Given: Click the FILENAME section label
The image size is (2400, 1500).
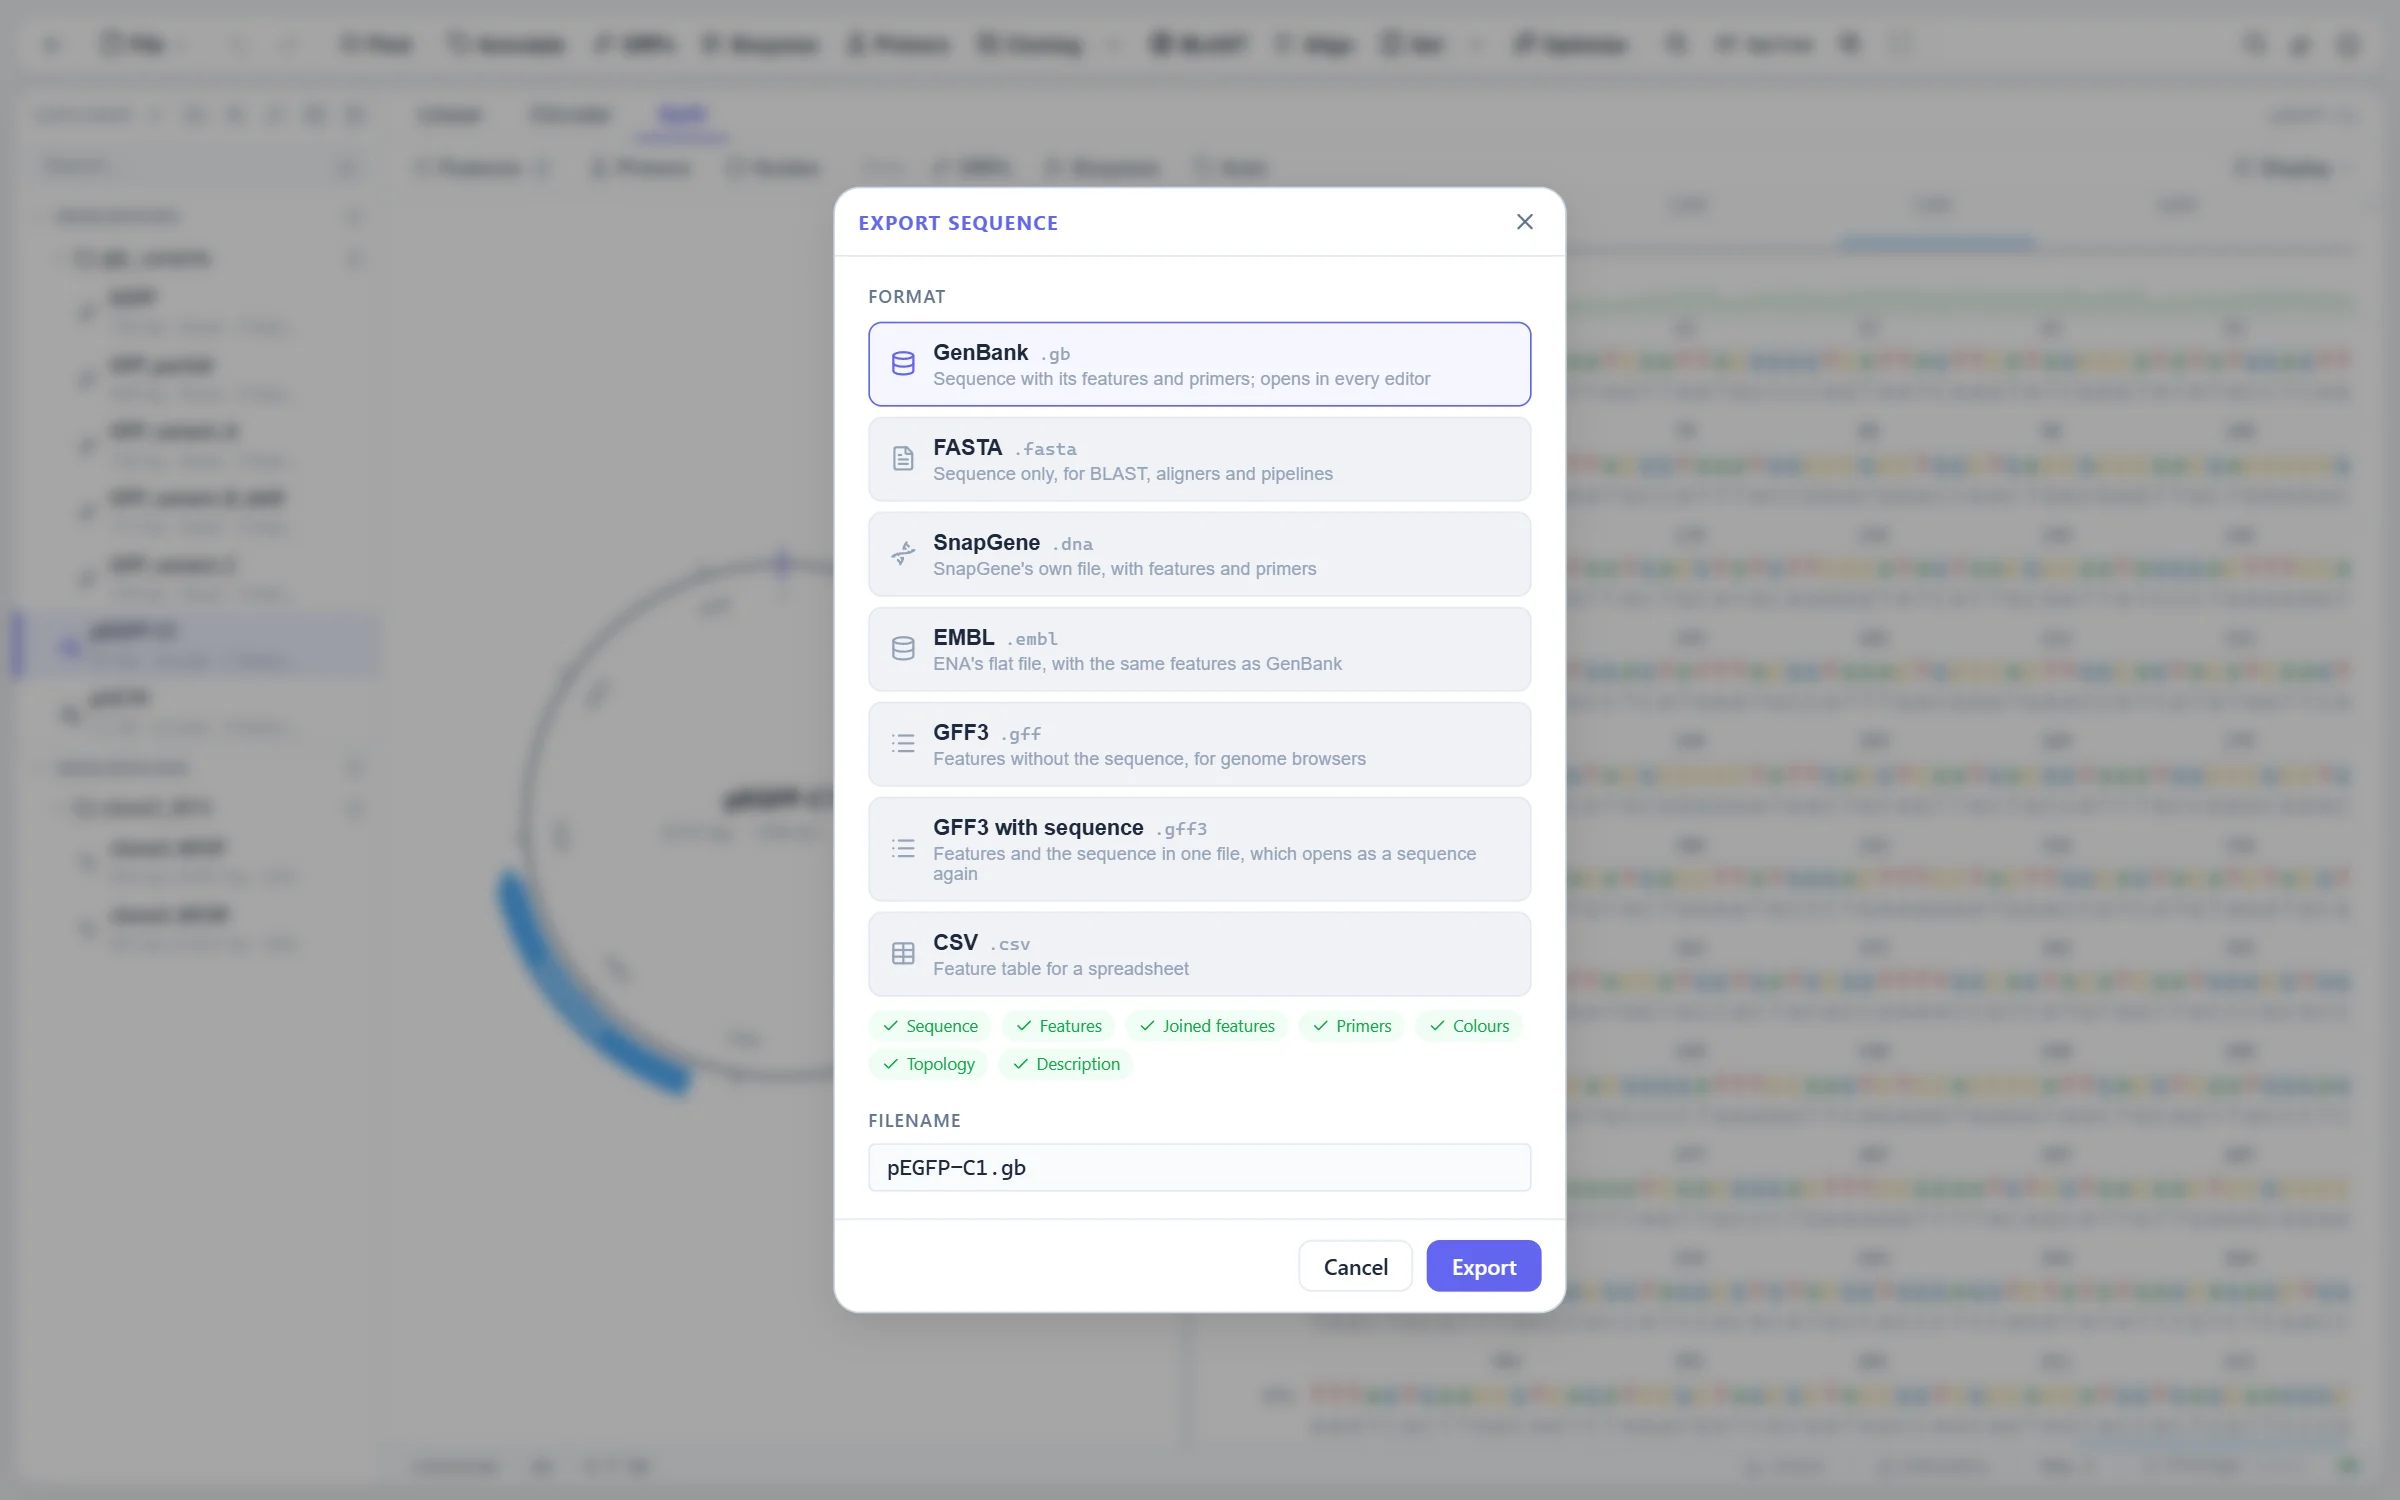Looking at the screenshot, I should click(914, 1121).
